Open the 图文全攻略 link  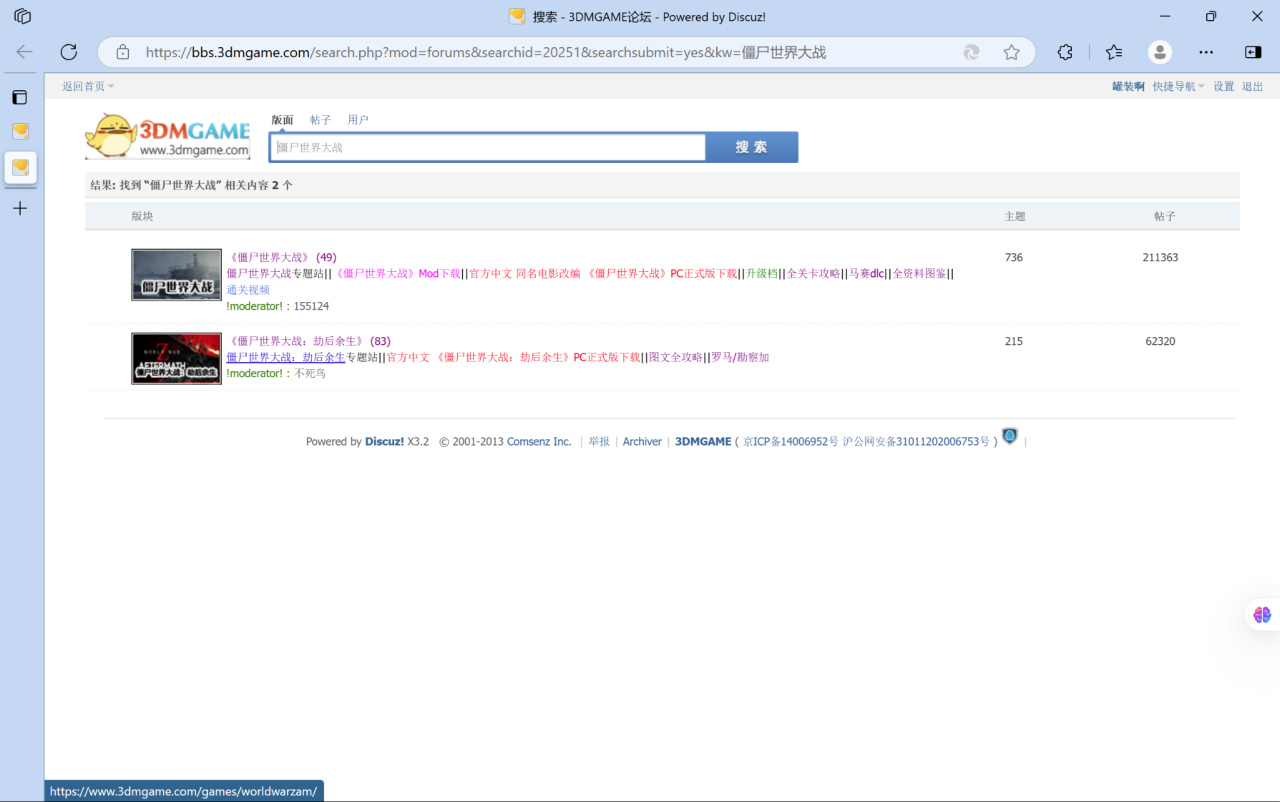click(676, 358)
